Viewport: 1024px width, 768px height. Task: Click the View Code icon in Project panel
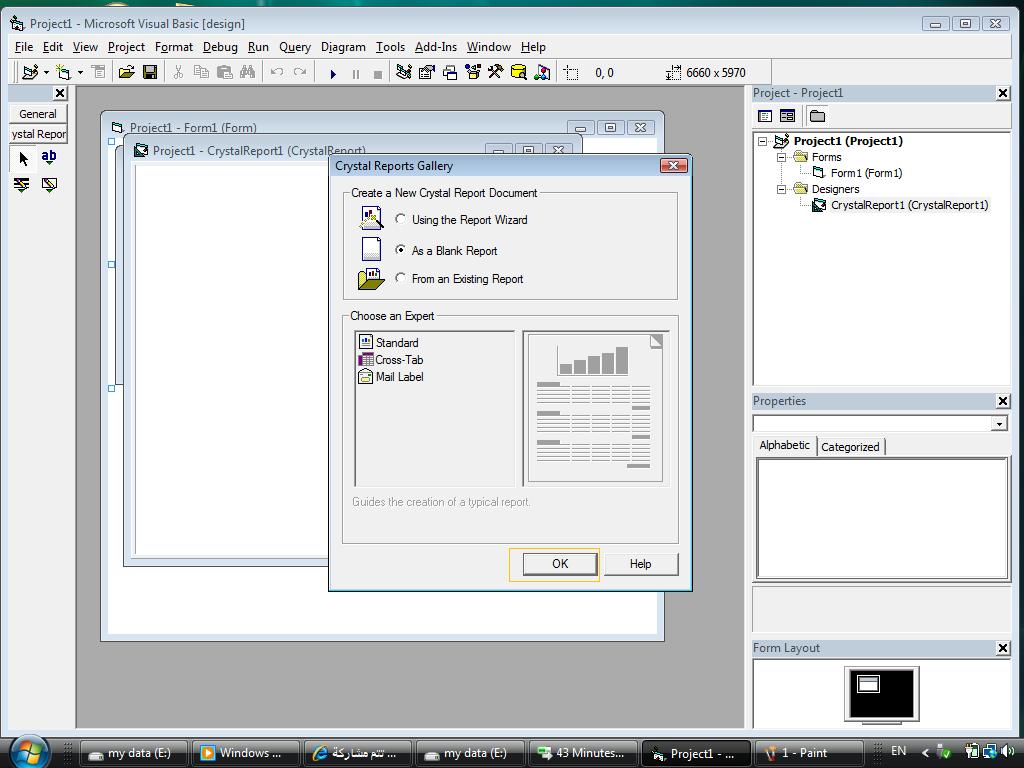click(x=765, y=116)
